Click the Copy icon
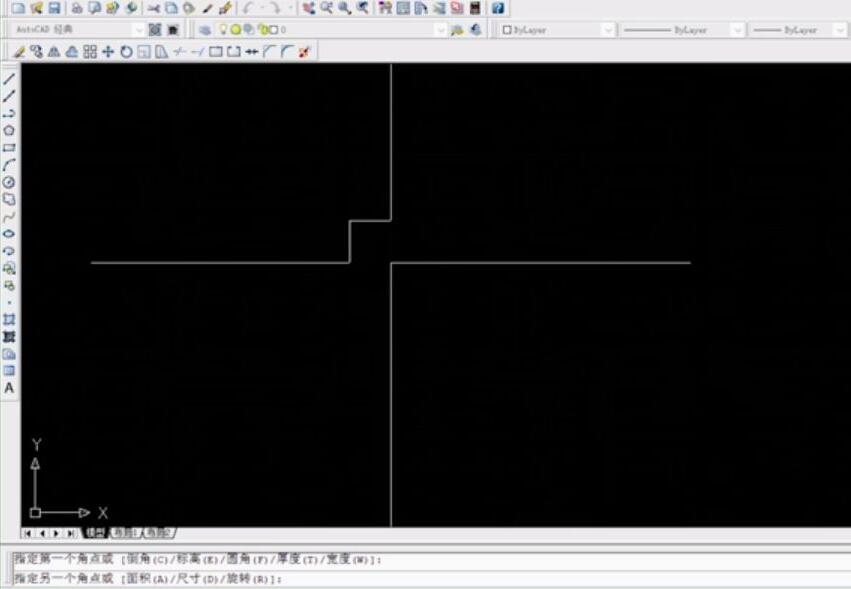 click(x=172, y=8)
